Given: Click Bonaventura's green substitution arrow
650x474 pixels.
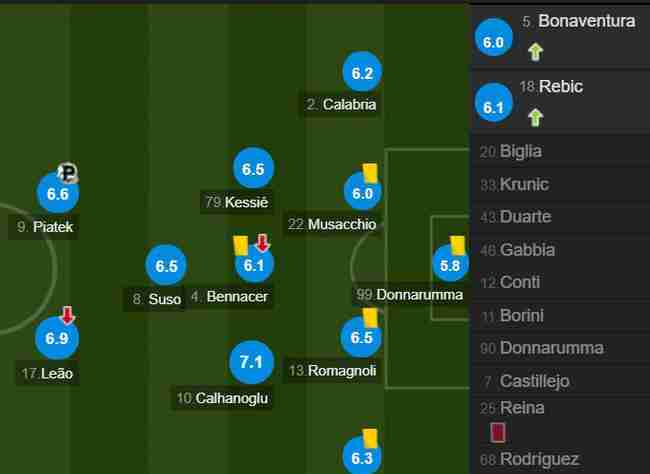Looking at the screenshot, I should pos(535,52).
